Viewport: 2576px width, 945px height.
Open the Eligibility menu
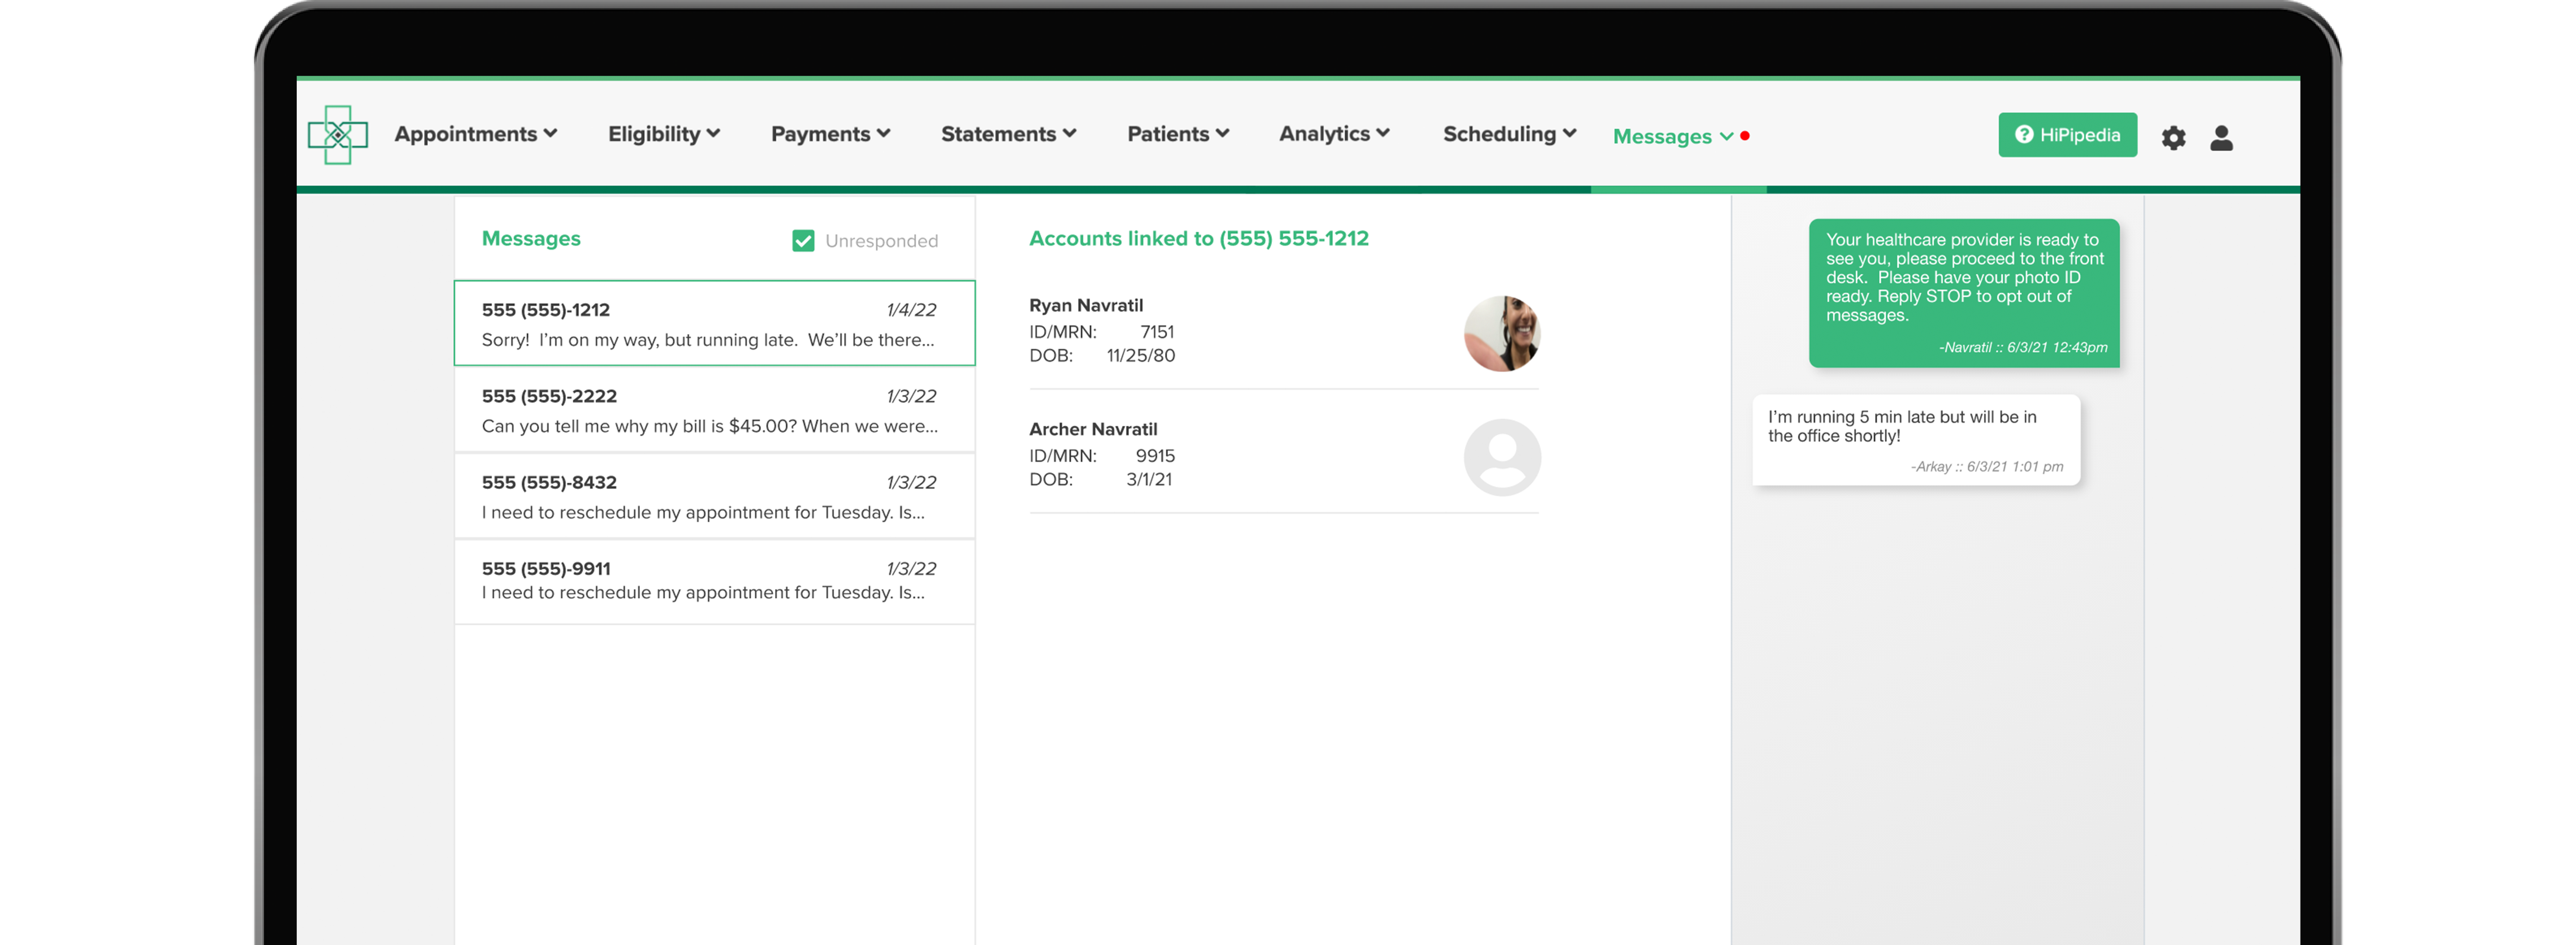(664, 134)
